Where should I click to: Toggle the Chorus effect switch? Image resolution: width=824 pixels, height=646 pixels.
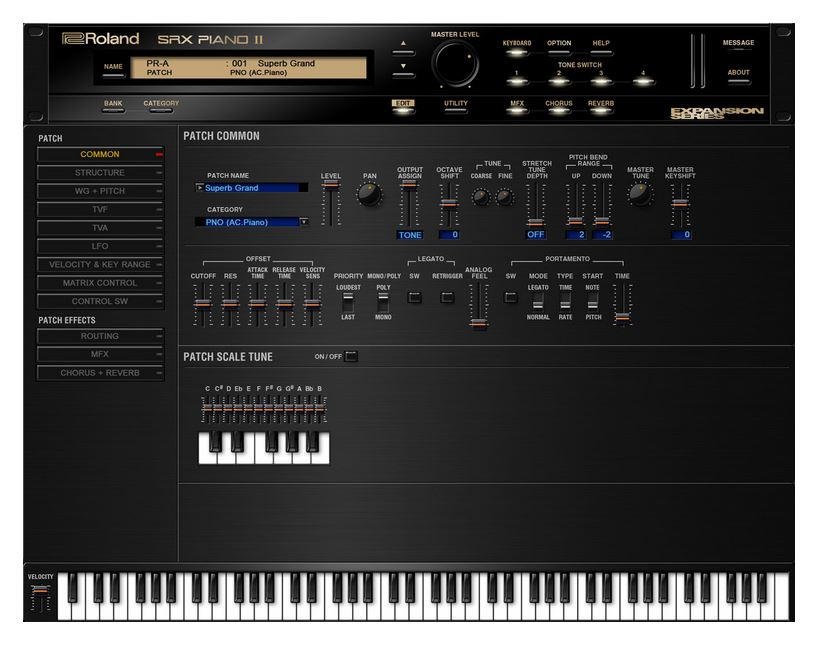(559, 111)
